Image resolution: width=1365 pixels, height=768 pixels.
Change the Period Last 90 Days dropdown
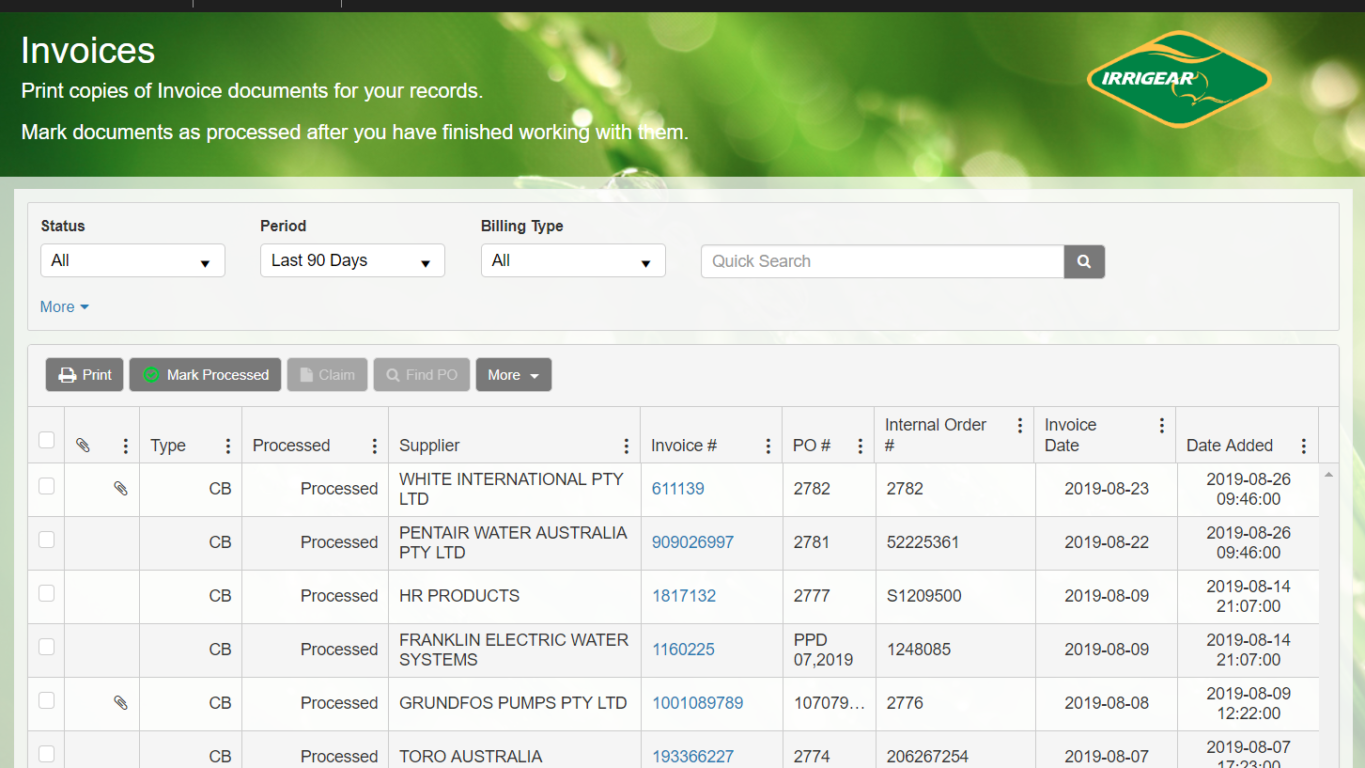pos(352,261)
